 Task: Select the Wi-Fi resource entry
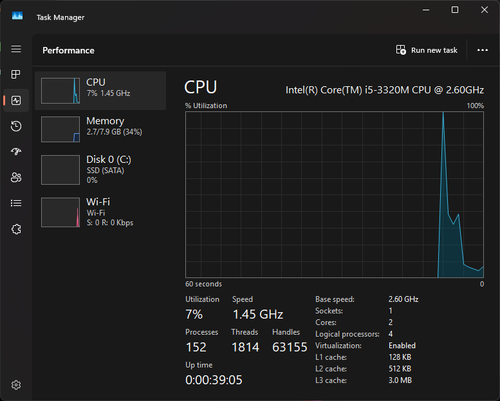point(100,212)
